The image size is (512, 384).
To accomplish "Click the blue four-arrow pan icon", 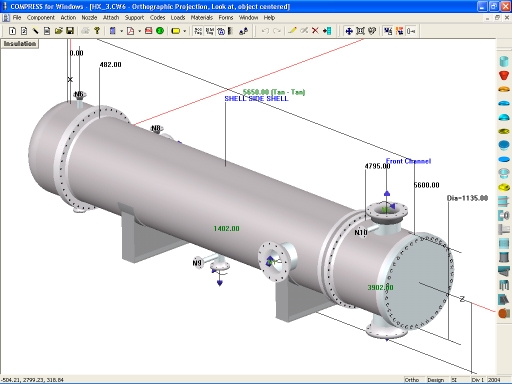I will tap(349, 31).
